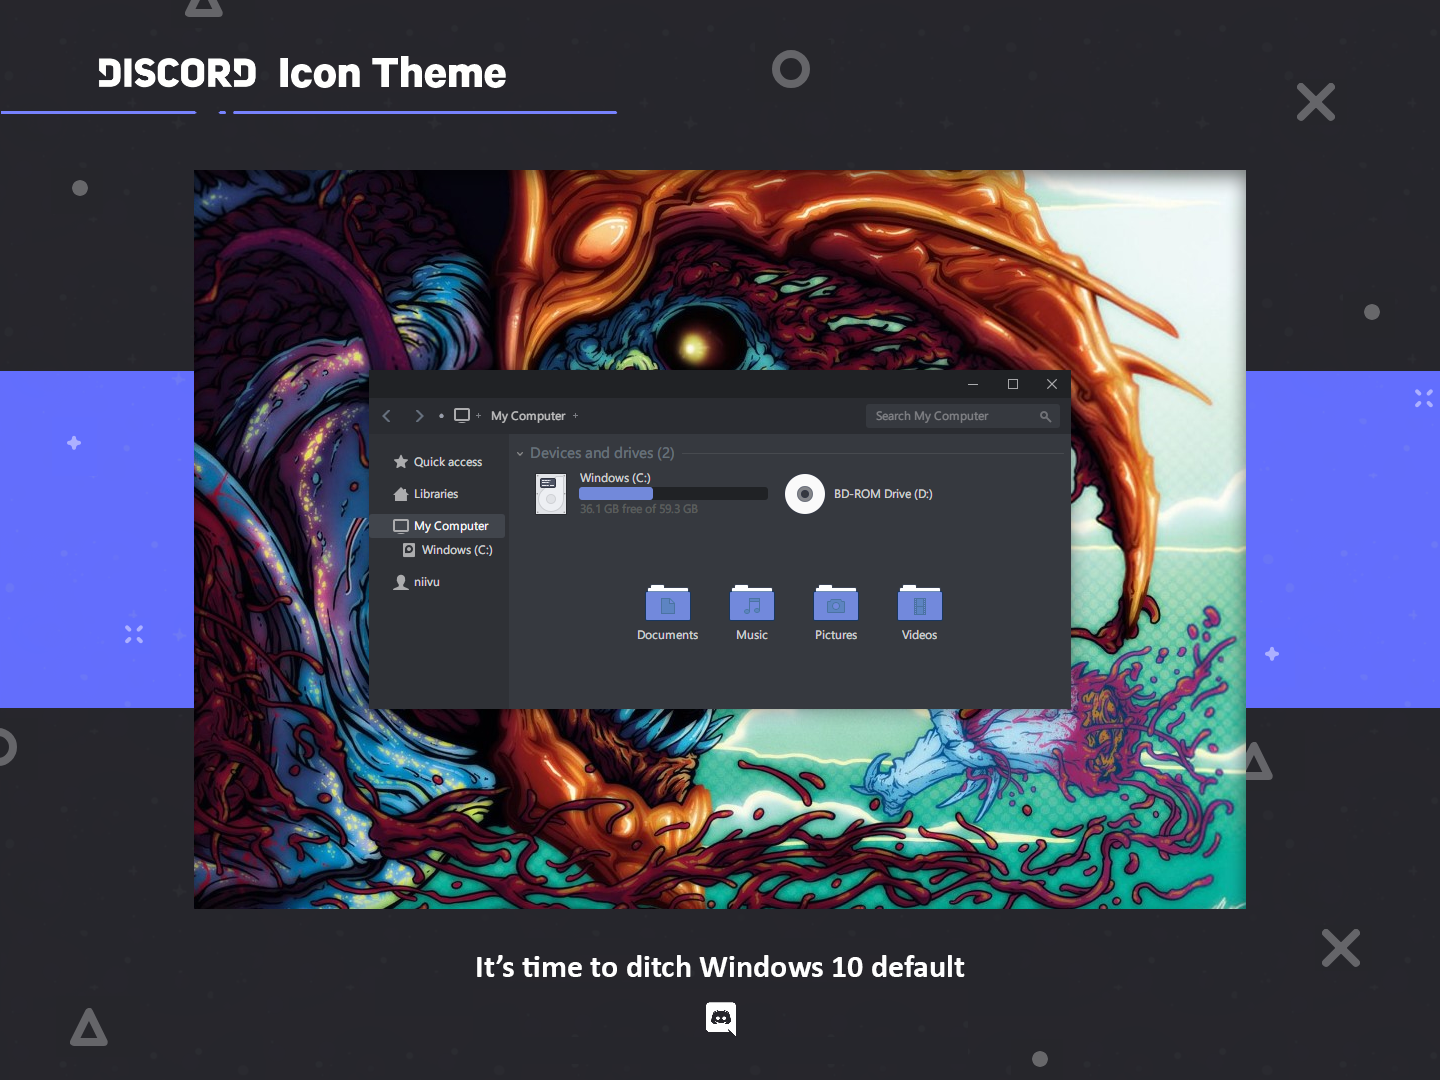Open the Documents folder icon
The image size is (1440, 1080).
coord(668,603)
